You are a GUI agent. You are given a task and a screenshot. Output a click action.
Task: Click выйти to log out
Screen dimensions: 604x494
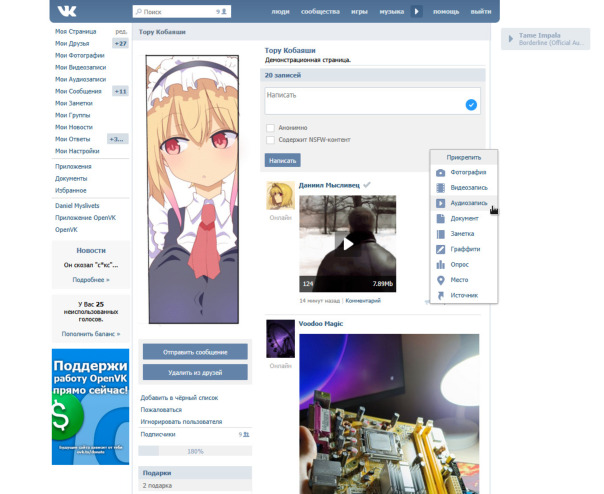(x=481, y=12)
